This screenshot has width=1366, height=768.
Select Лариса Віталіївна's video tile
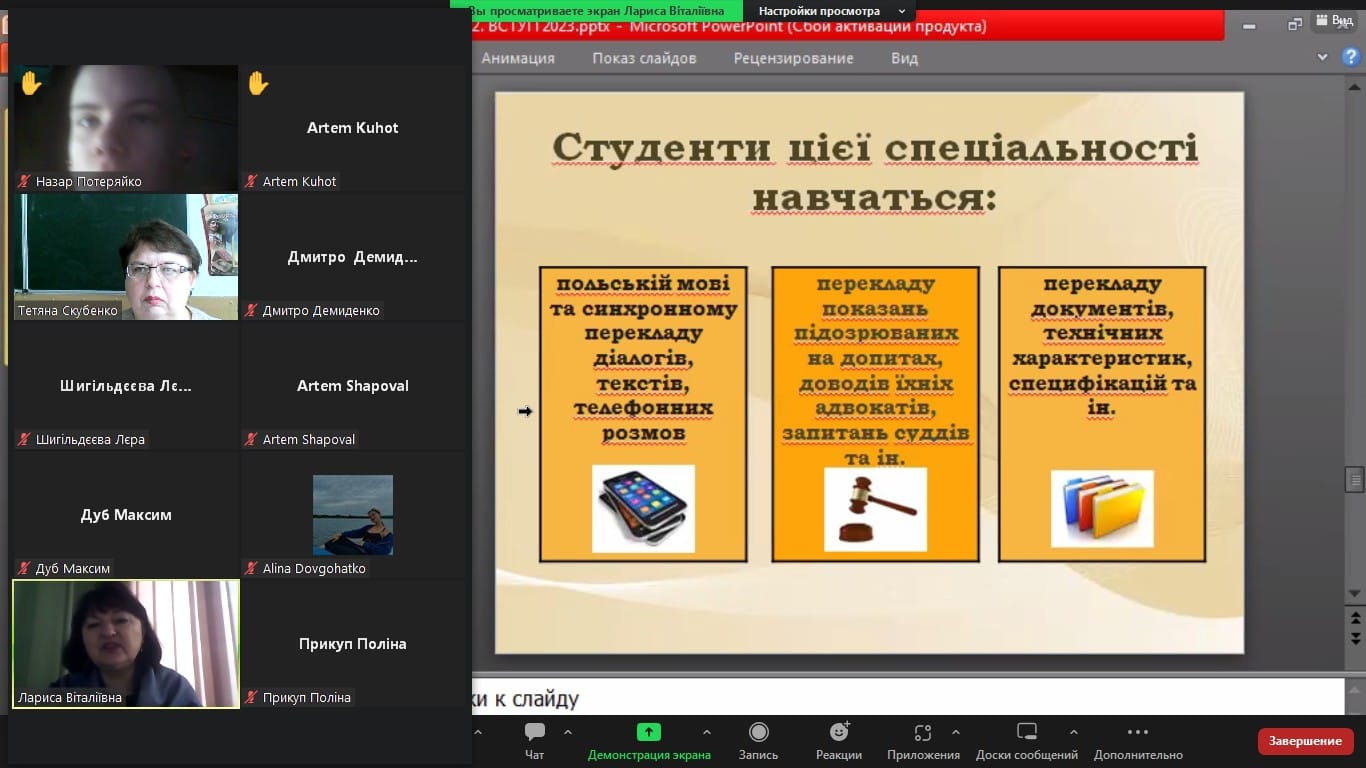tap(126, 643)
